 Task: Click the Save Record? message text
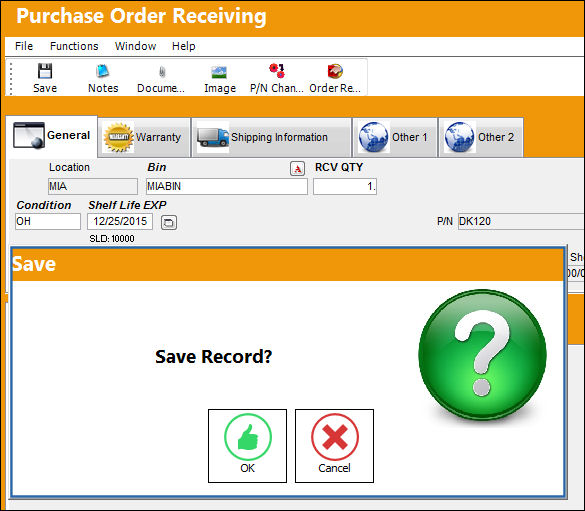(x=213, y=357)
